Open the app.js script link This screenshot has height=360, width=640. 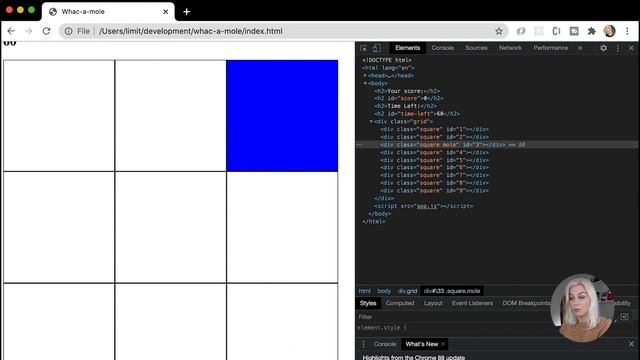(x=427, y=206)
